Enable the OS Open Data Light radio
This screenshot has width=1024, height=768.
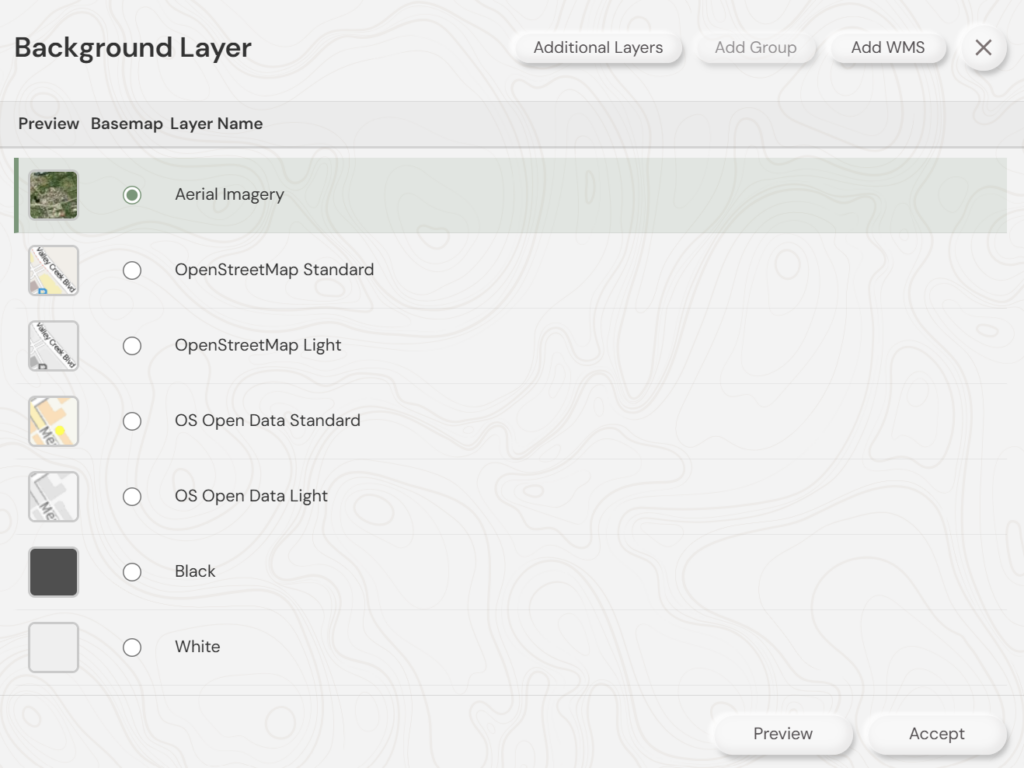tap(132, 496)
